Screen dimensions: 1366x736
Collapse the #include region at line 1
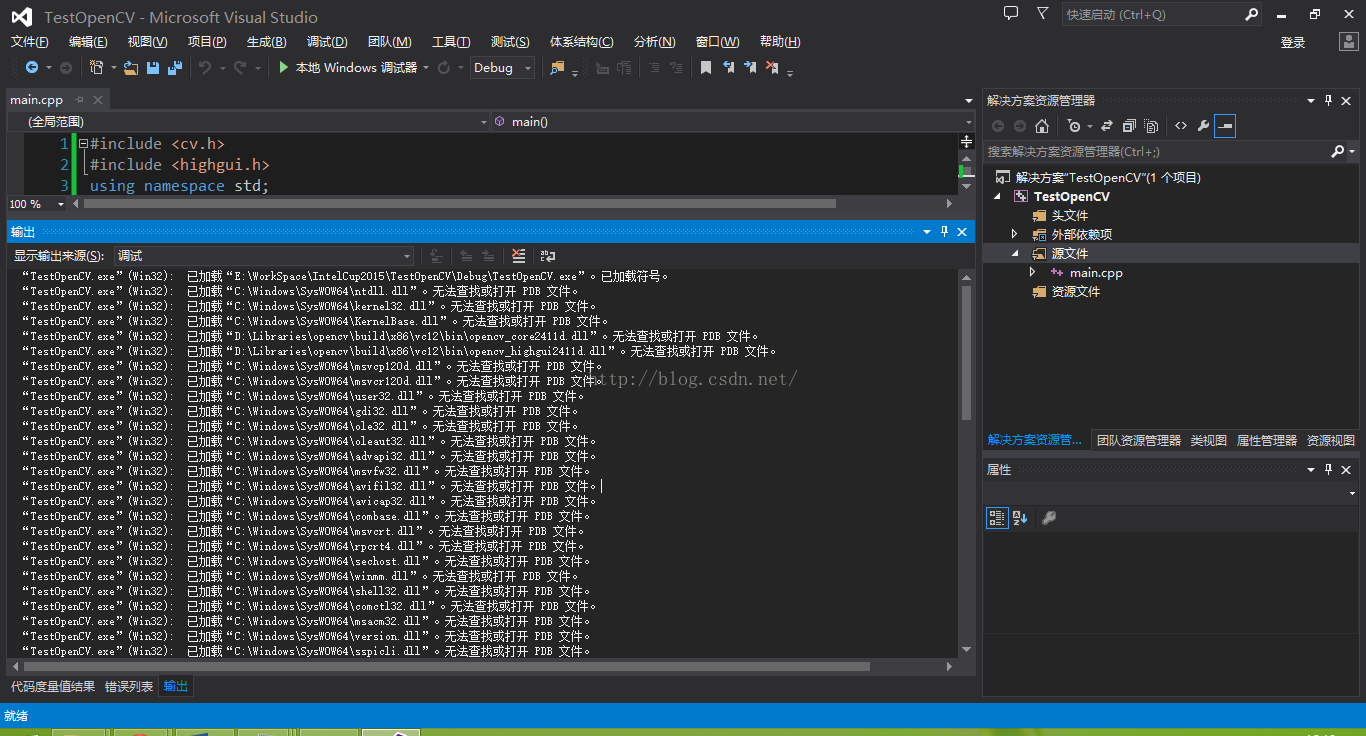pyautogui.click(x=83, y=144)
